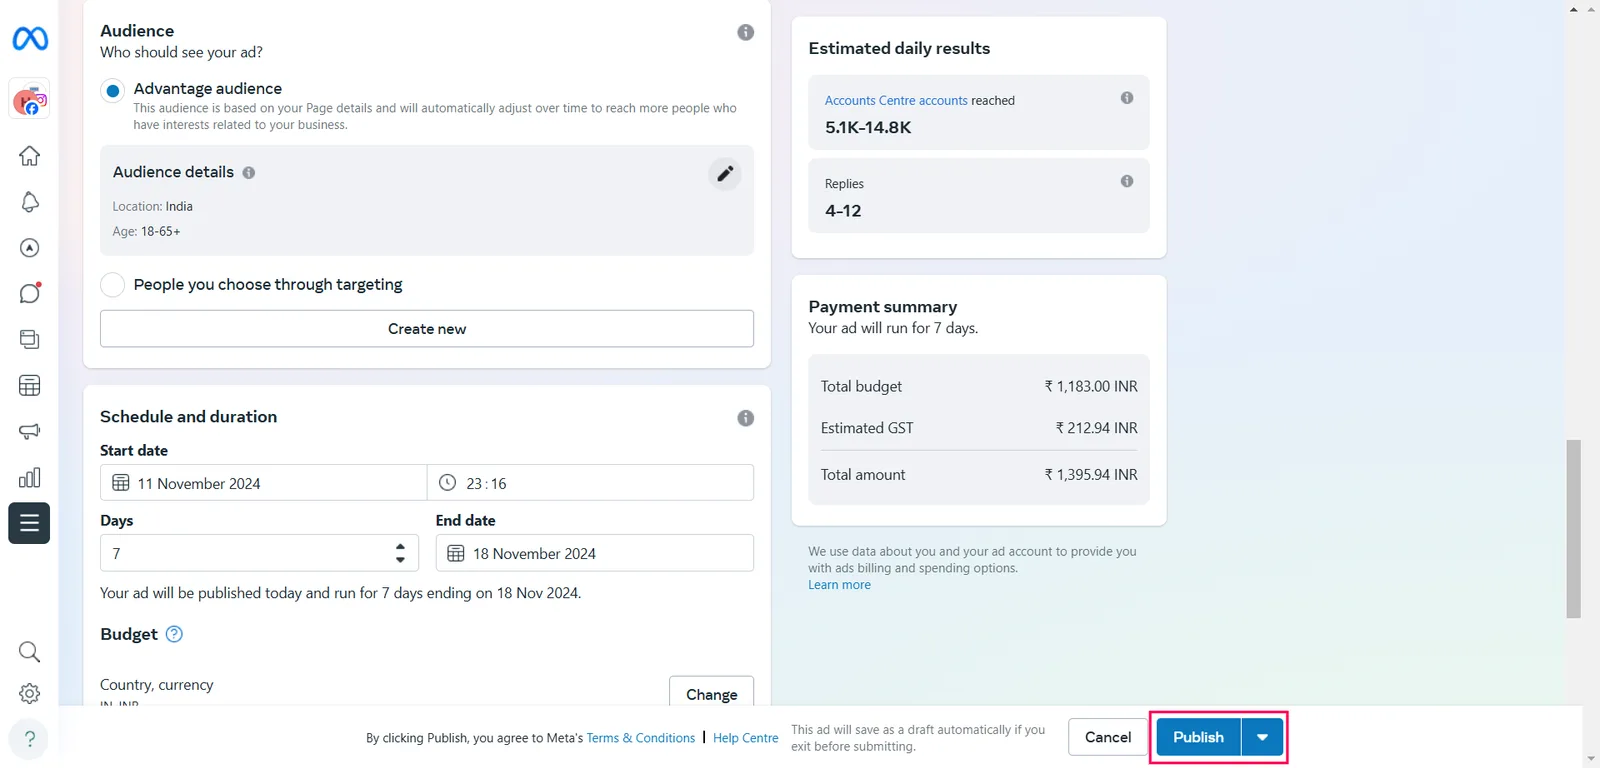Click Change country and currency button

coord(711,693)
